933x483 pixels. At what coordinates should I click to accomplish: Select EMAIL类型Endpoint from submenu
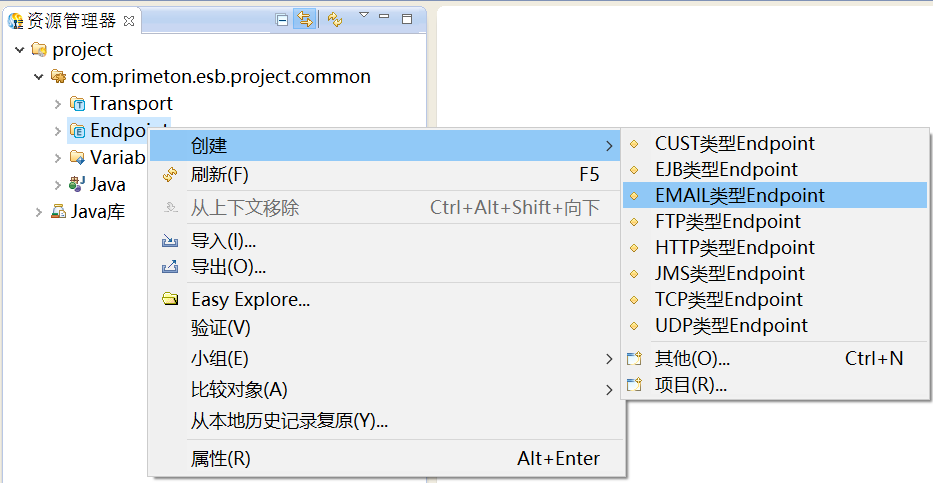click(740, 195)
